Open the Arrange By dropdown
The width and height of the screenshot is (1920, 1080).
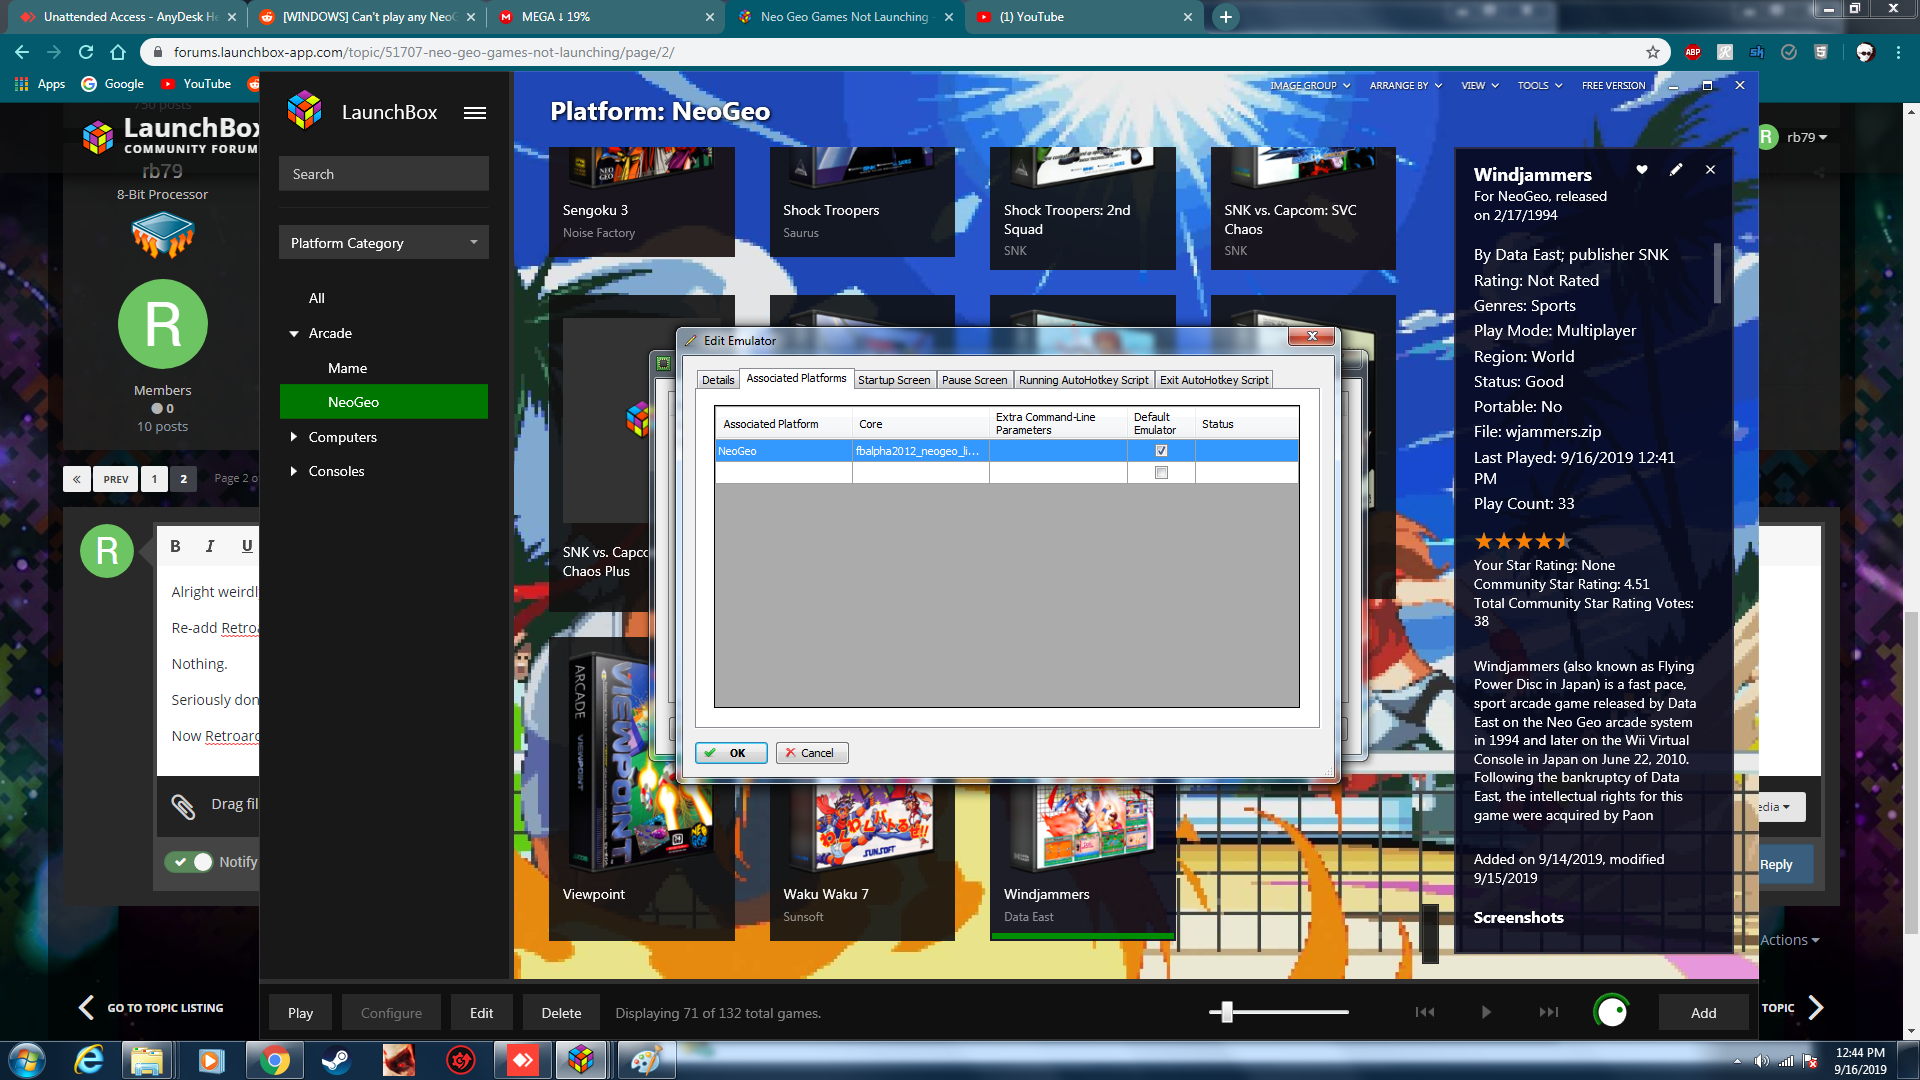[x=1405, y=86]
